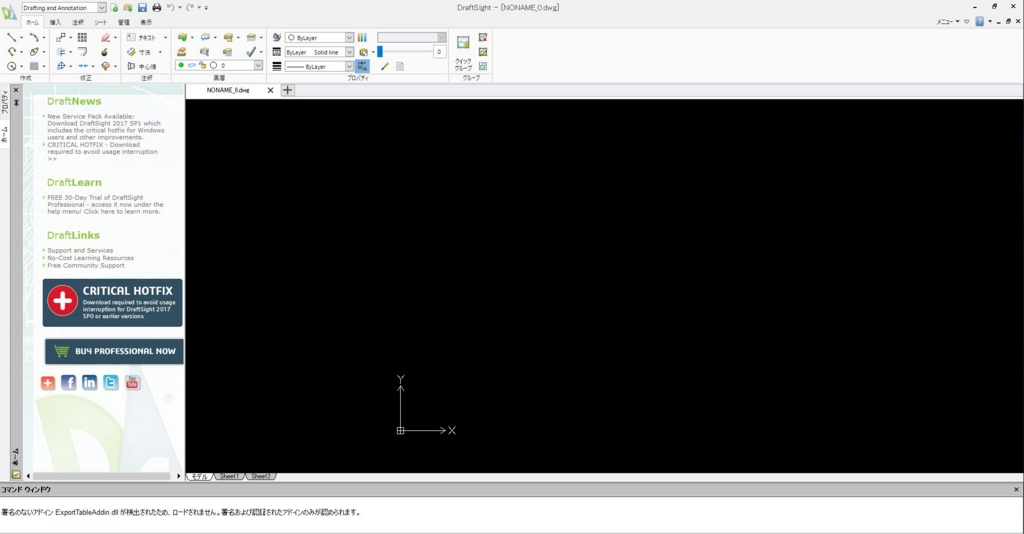Viewport: 1024px width, 534px height.
Task: Click the BUY PROFESSIONAL NOW button
Action: 114,351
